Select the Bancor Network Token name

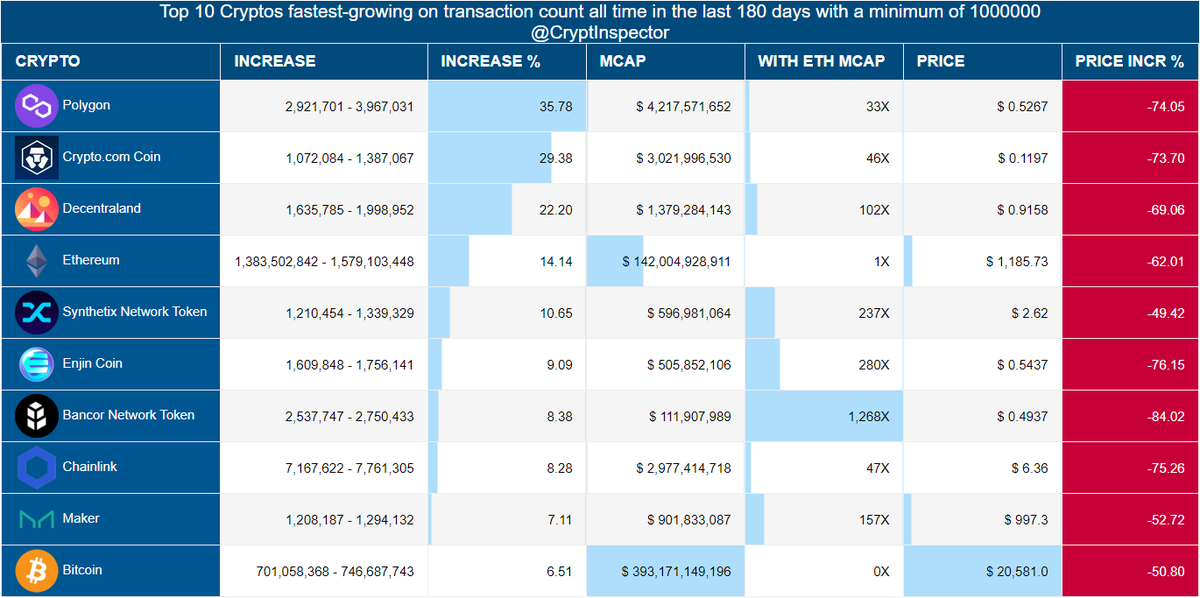tap(128, 415)
